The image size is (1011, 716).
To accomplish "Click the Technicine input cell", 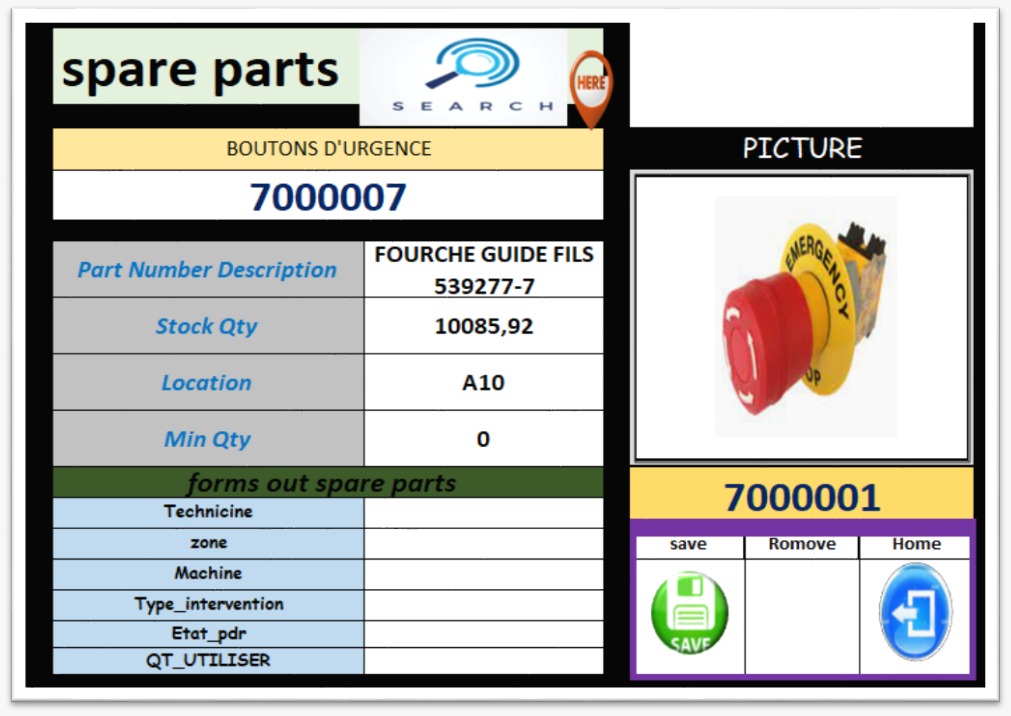I will (x=483, y=513).
